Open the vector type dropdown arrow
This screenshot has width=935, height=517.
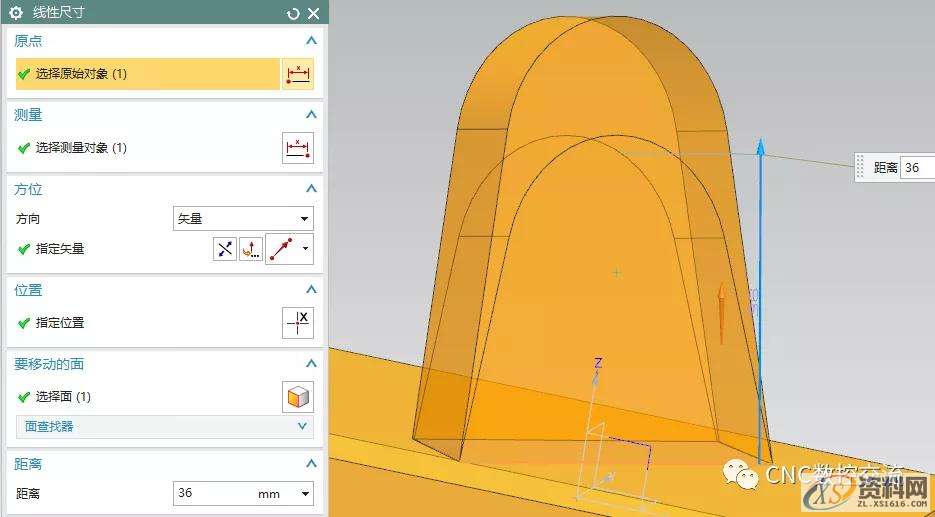tap(305, 249)
